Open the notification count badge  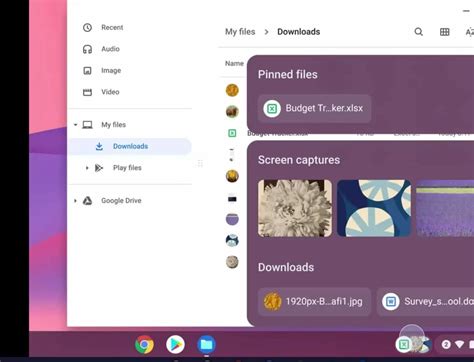click(446, 344)
